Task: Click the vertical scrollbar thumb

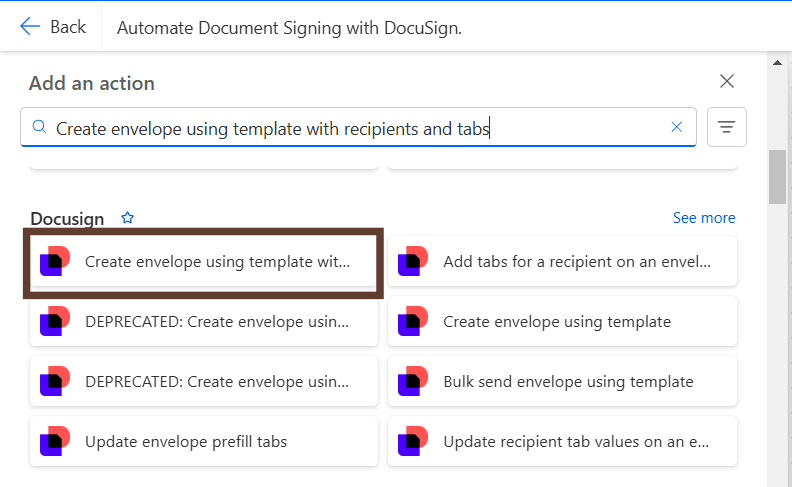Action: (x=776, y=177)
